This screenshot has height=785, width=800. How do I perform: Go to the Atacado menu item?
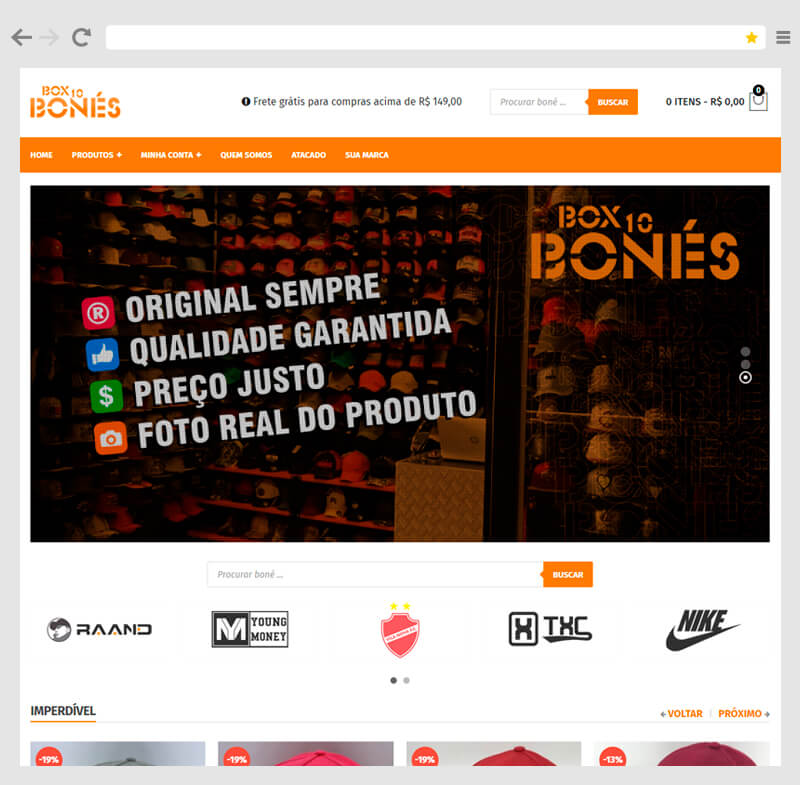(x=308, y=155)
